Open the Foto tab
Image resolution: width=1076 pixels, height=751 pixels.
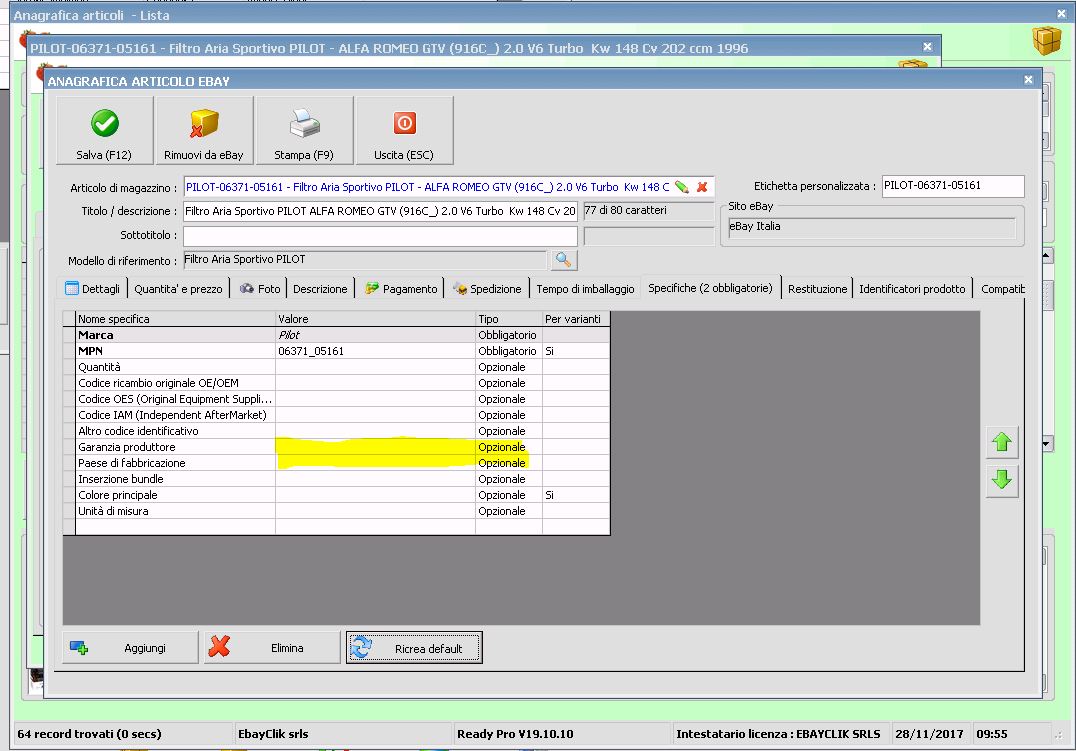261,289
